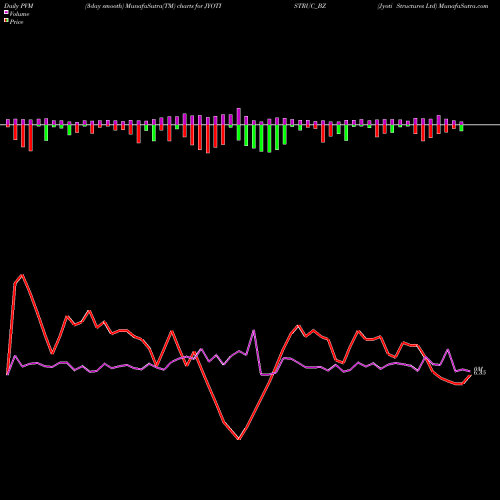The height and width of the screenshot is (500, 500).
Task: Click the purple volume line spike near center
Action: coord(254,330)
